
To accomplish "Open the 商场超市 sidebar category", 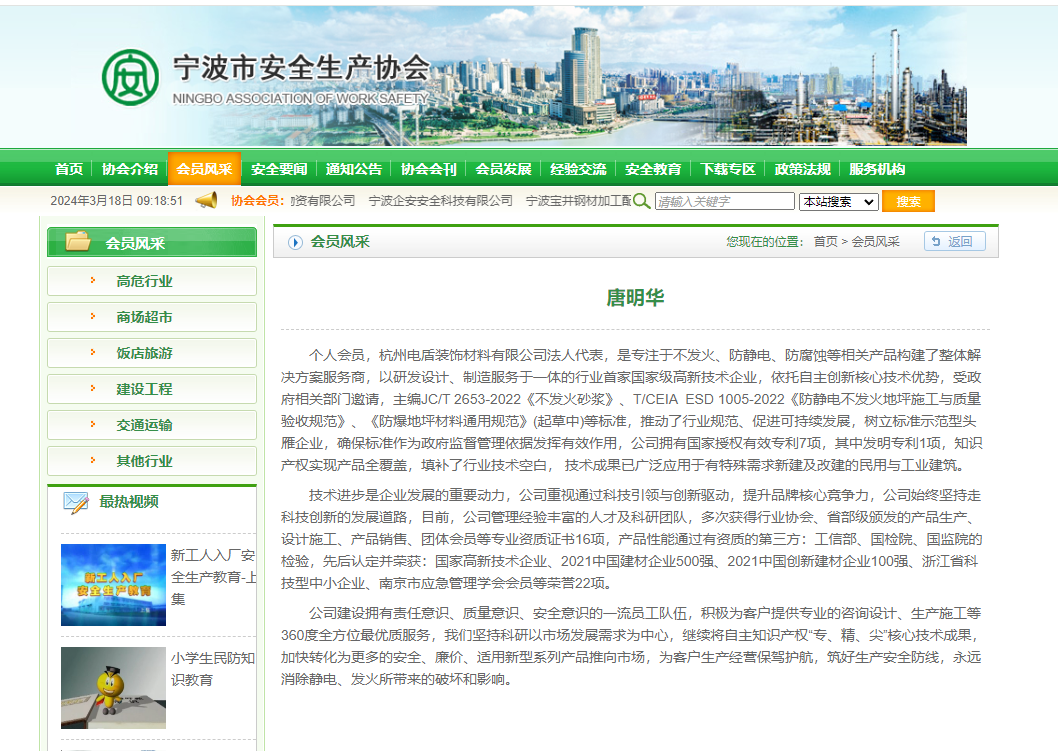I will tap(144, 317).
